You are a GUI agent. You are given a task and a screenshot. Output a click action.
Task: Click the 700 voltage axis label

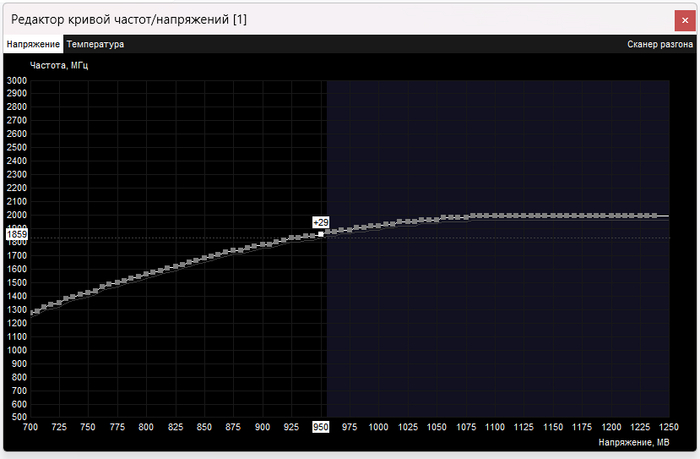(x=30, y=427)
